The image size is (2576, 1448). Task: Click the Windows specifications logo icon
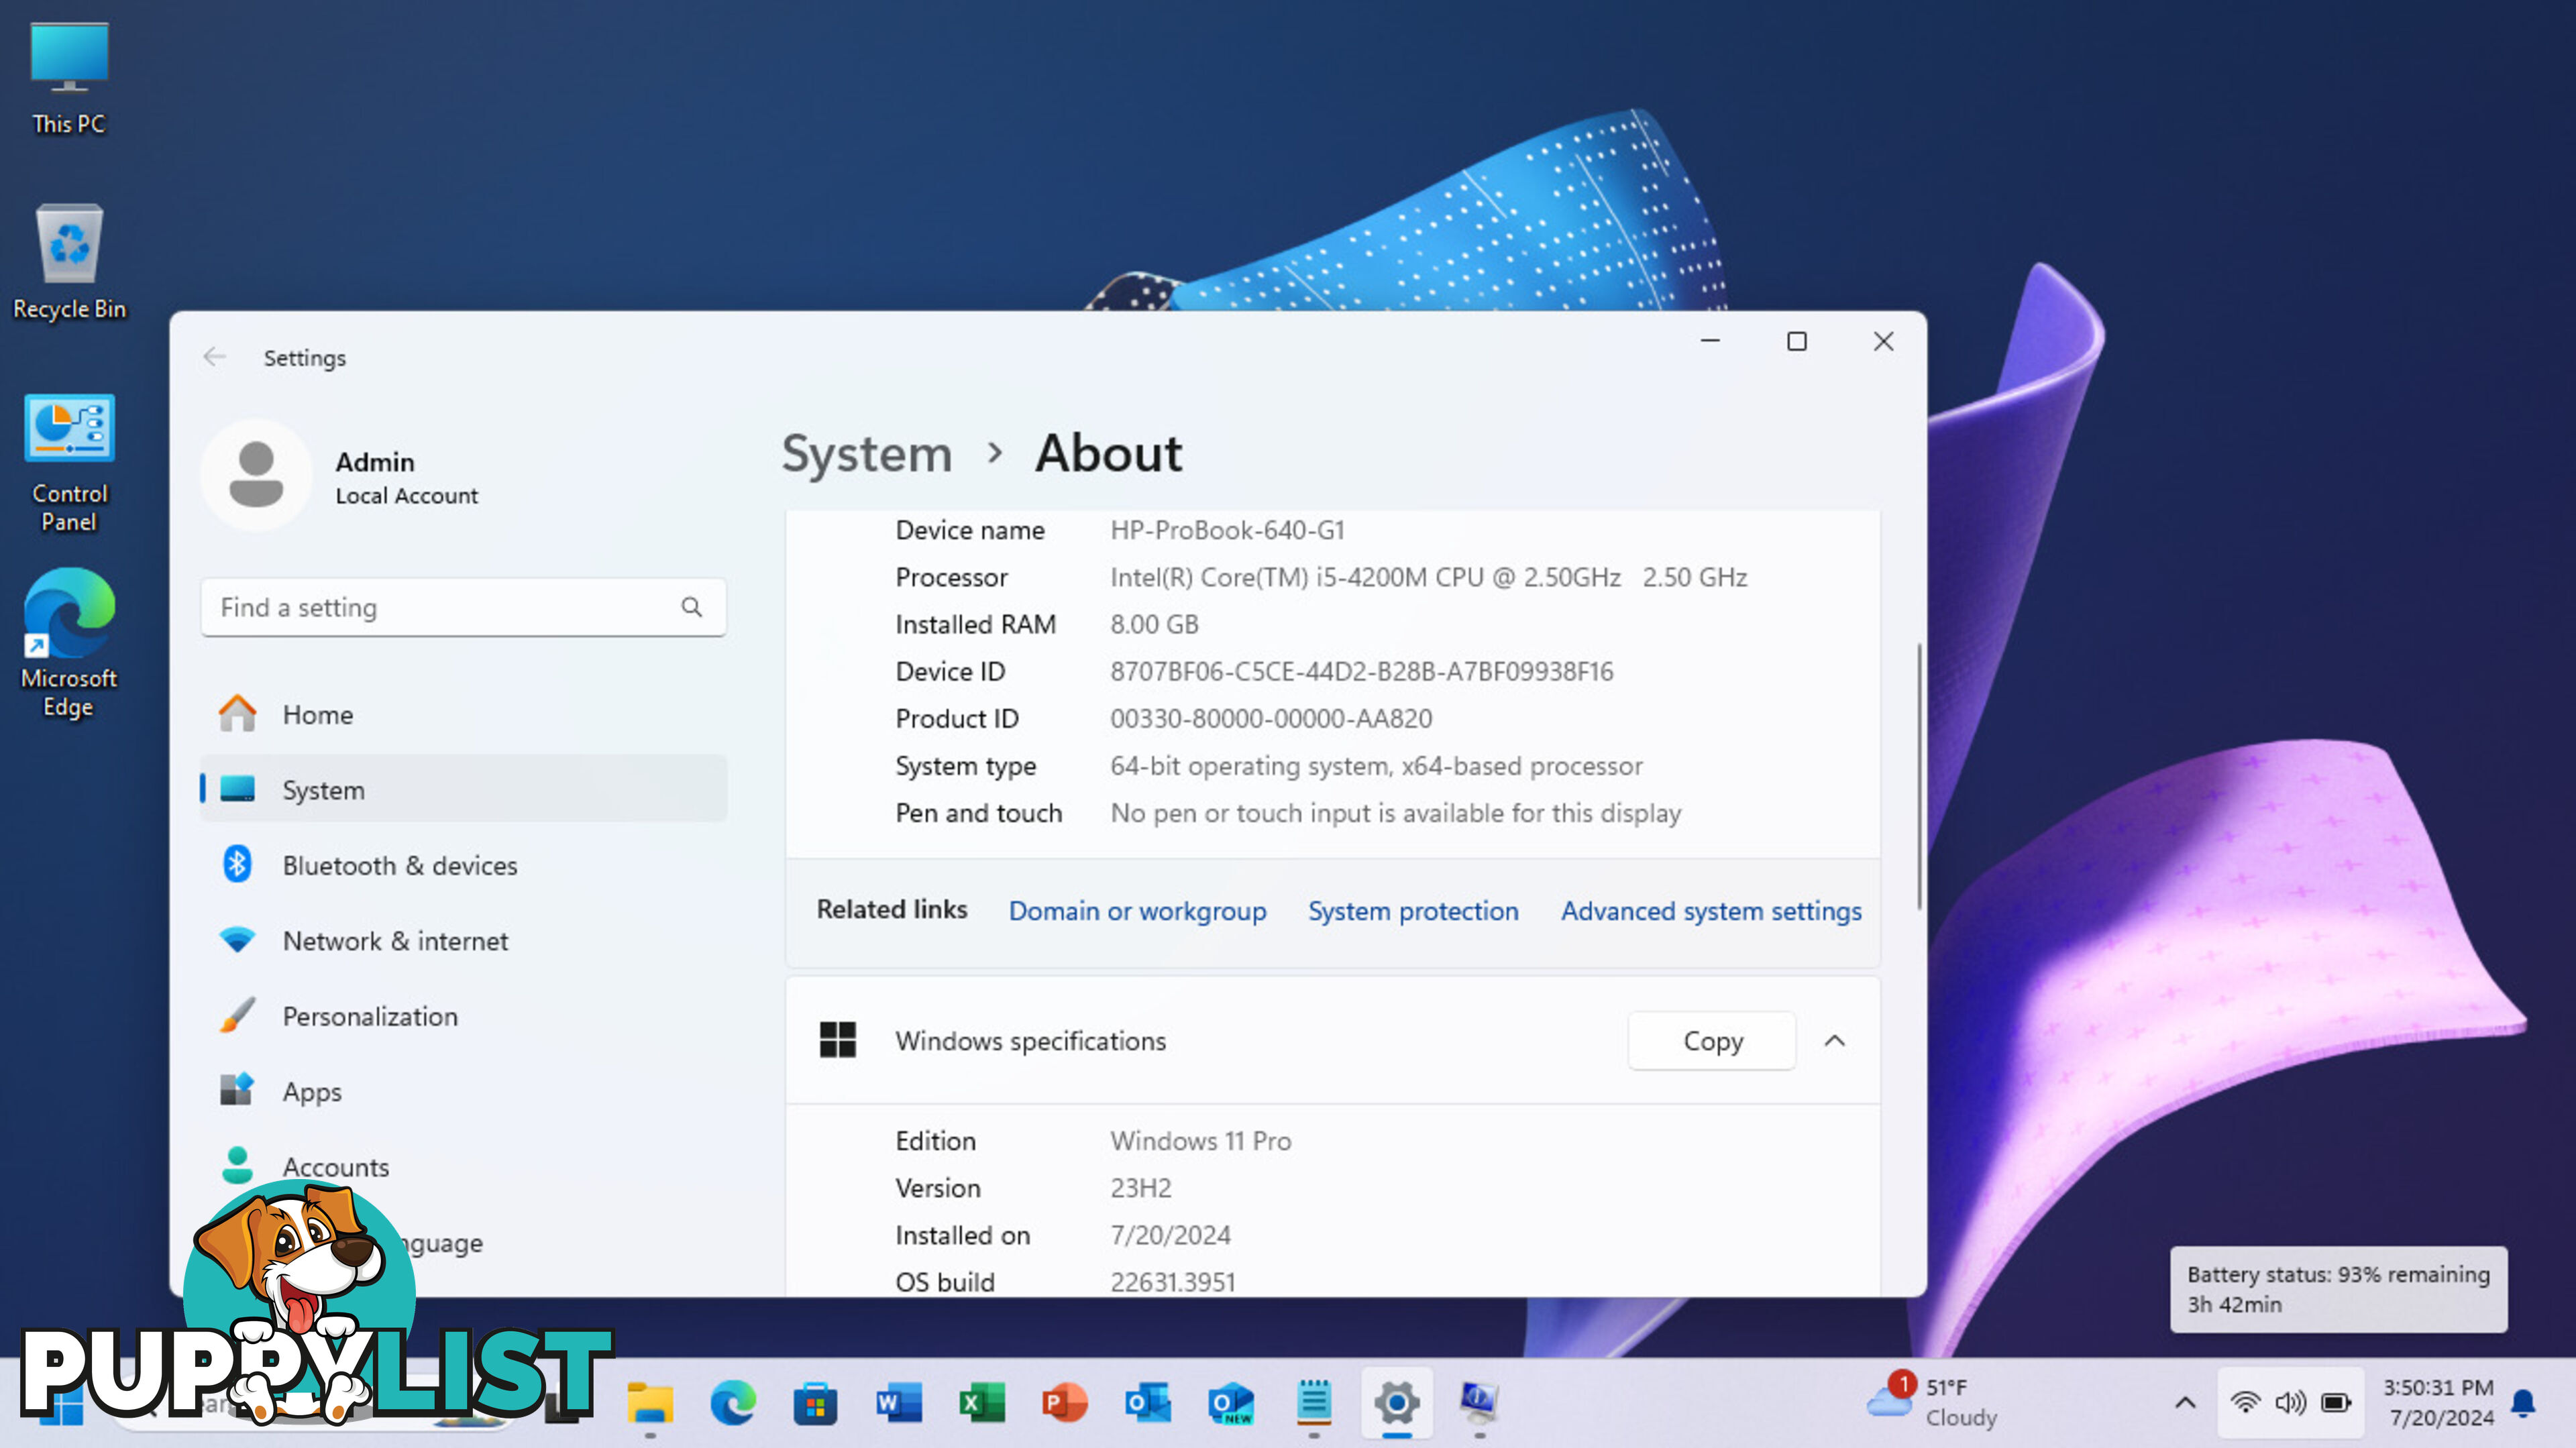click(x=837, y=1040)
